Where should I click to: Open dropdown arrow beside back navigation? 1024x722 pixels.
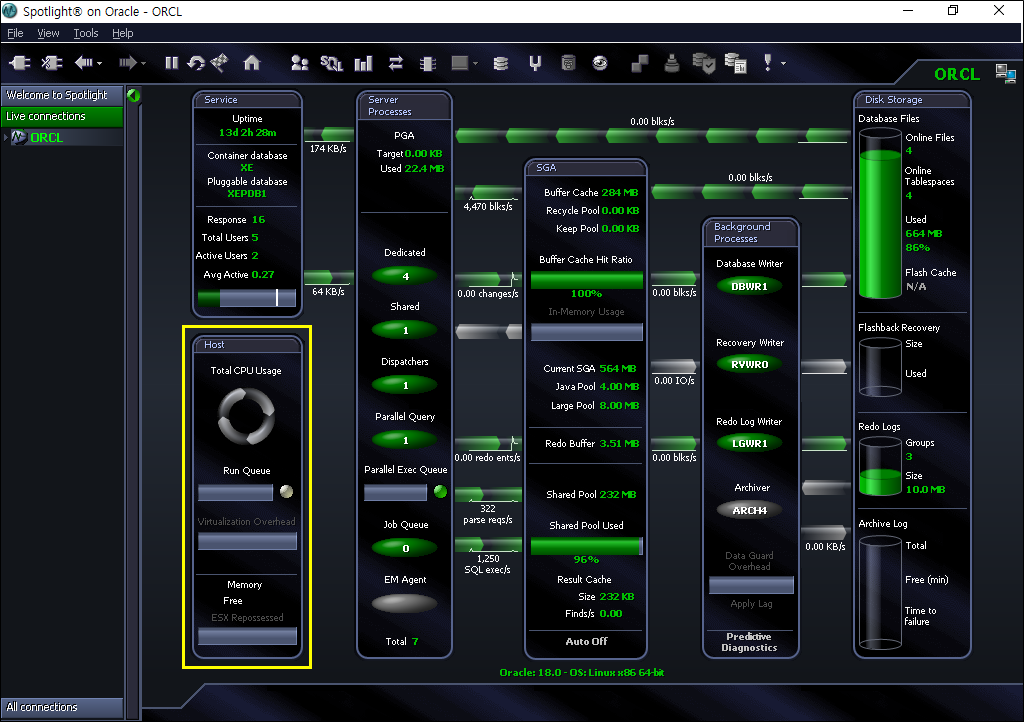[x=100, y=64]
